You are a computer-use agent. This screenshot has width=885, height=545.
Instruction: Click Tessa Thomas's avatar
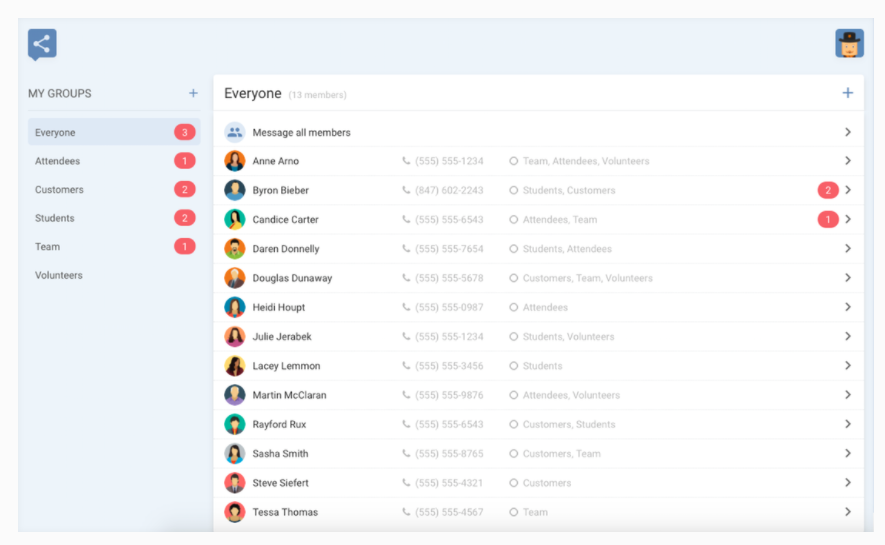(x=235, y=512)
